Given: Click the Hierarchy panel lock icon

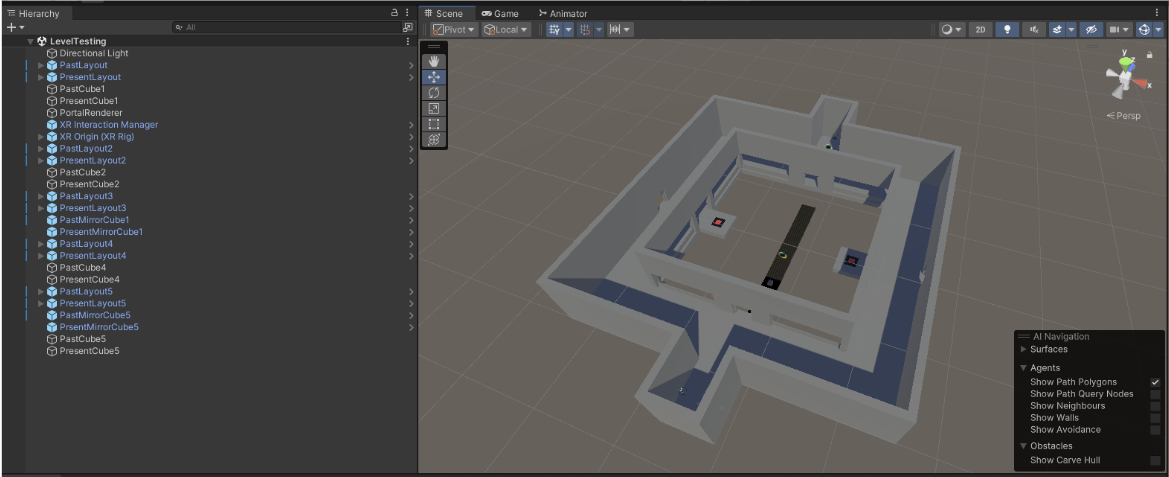Looking at the screenshot, I should click(395, 13).
